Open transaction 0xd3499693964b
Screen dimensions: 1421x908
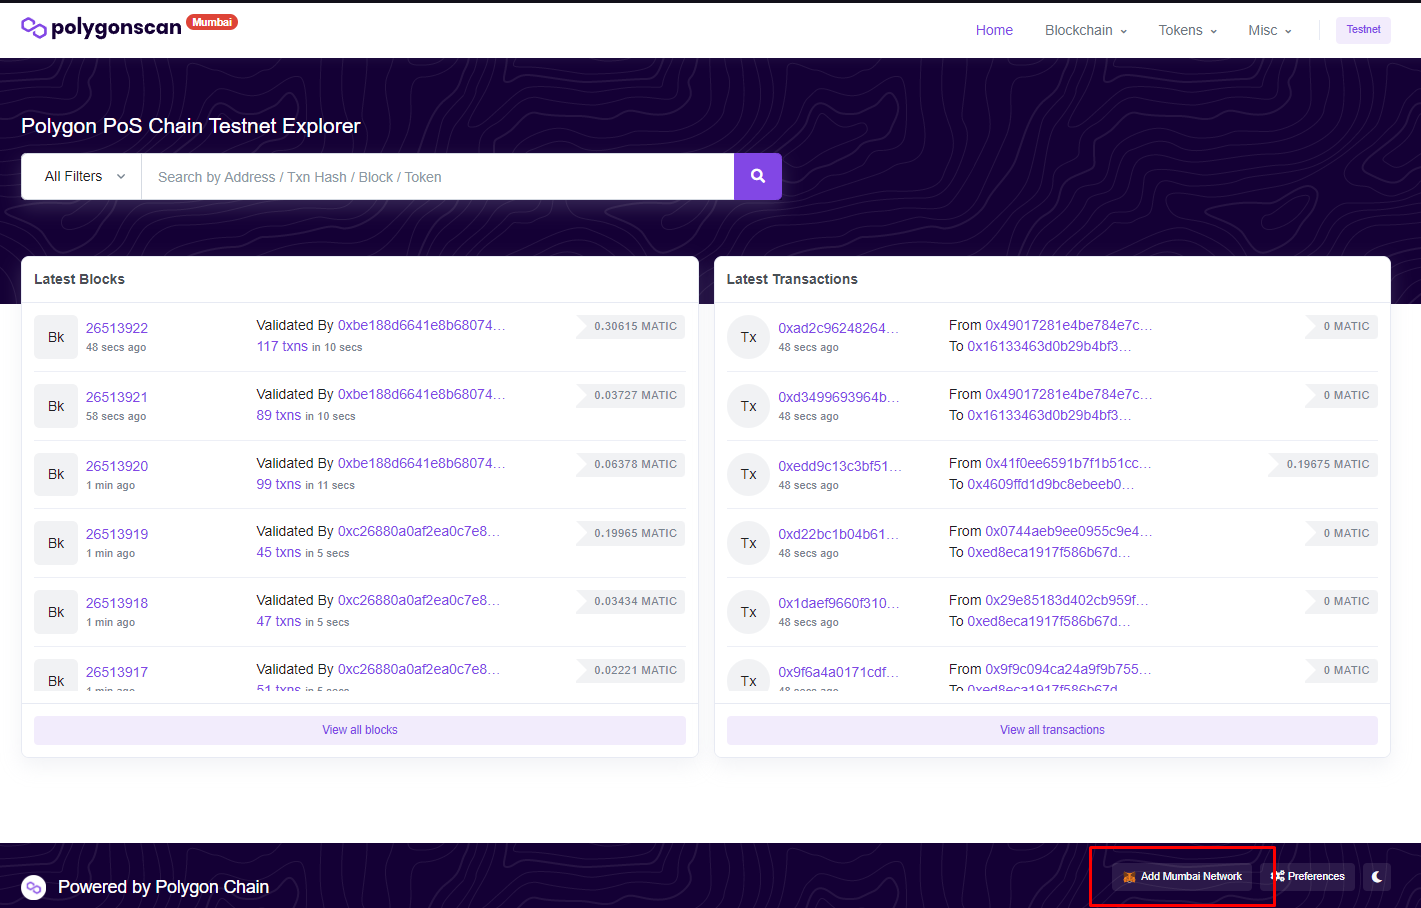(839, 397)
